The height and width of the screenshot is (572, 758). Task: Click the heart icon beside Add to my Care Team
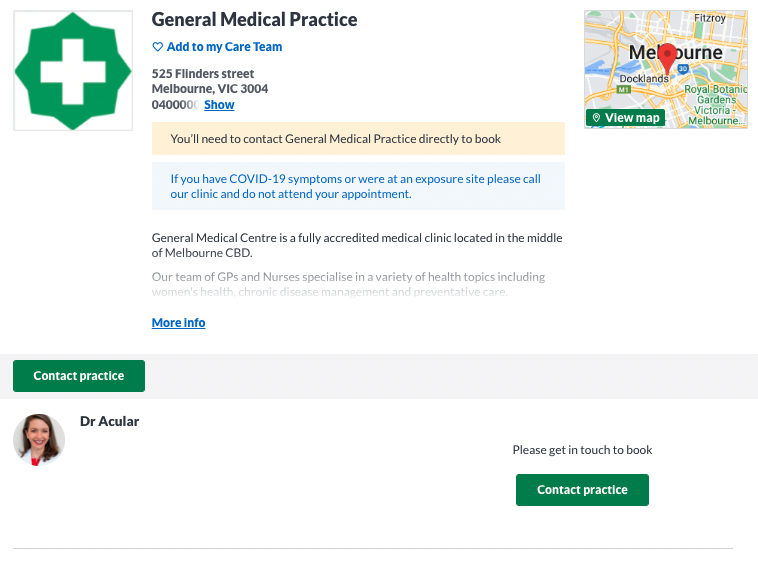coord(158,47)
